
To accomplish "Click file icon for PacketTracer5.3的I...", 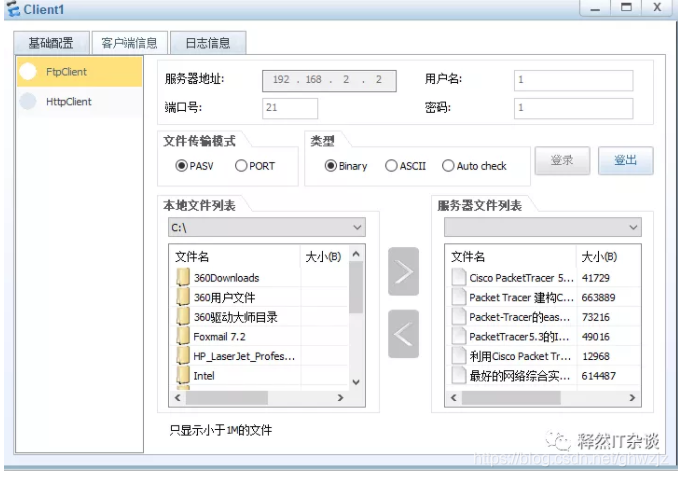I will point(458,336).
